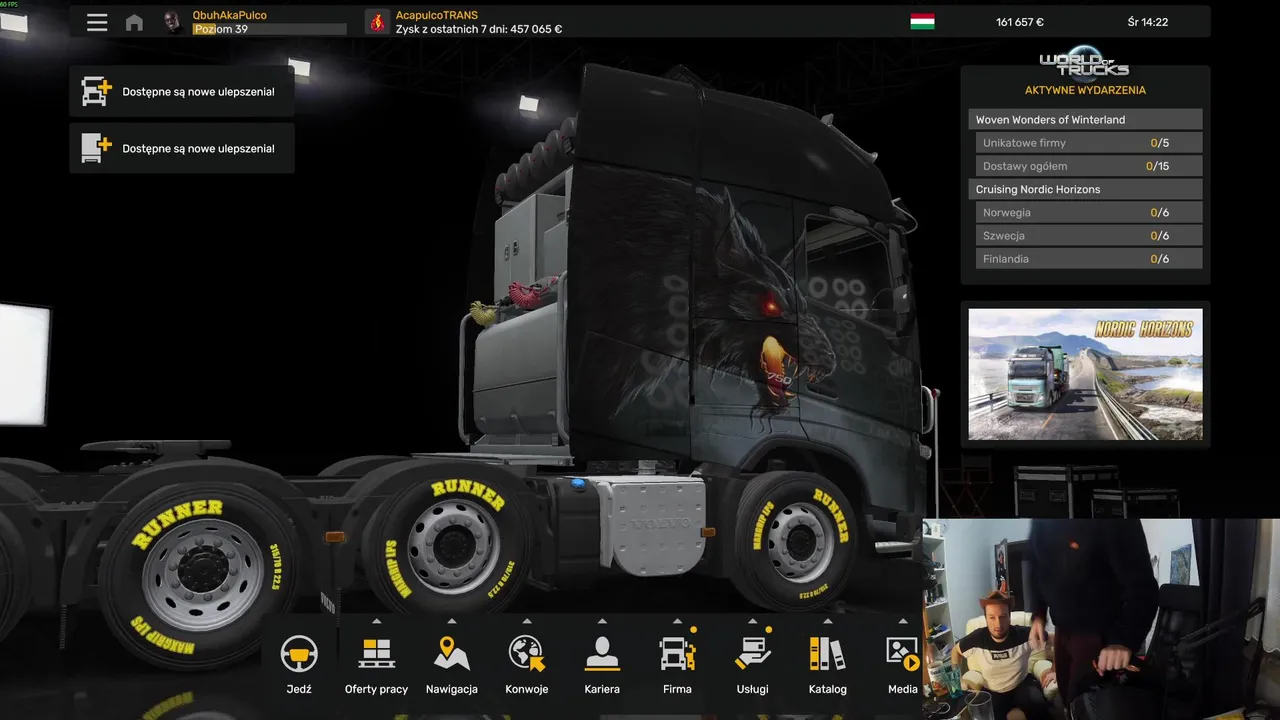Expand the Firma submenu arrow
The width and height of the screenshot is (1280, 720).
(x=677, y=621)
